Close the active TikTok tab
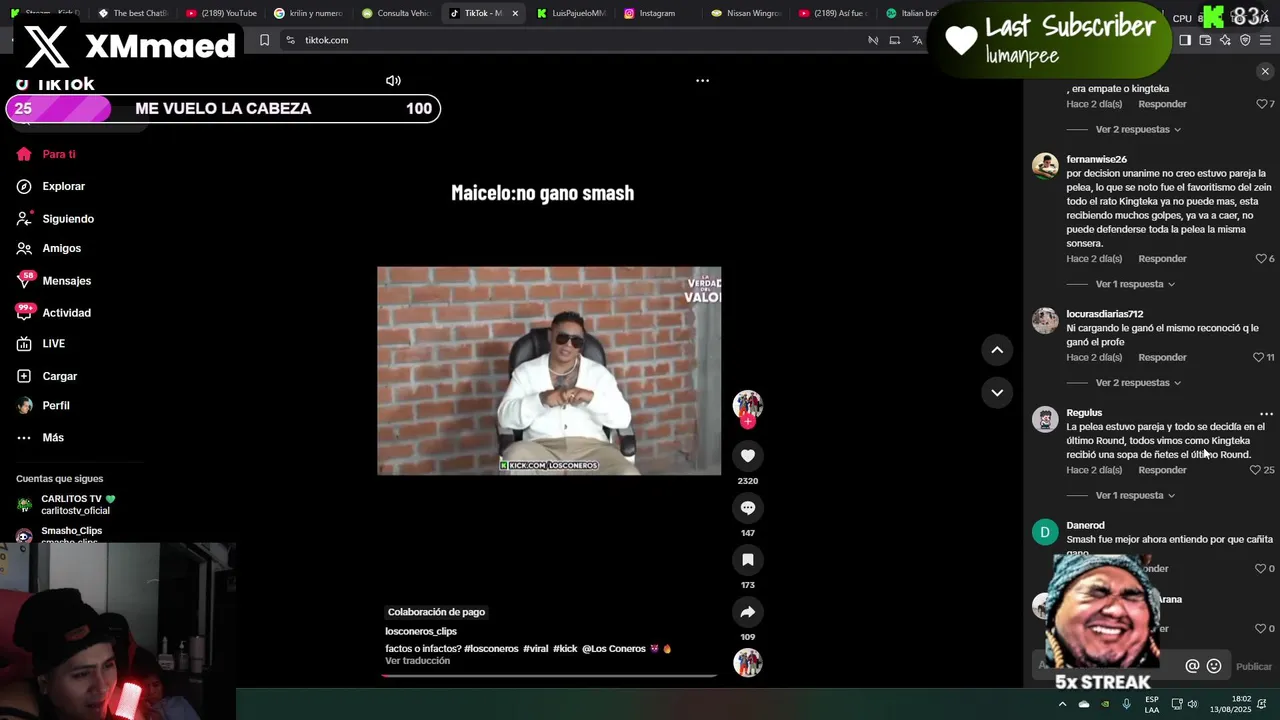Viewport: 1280px width, 720px height. [x=515, y=14]
